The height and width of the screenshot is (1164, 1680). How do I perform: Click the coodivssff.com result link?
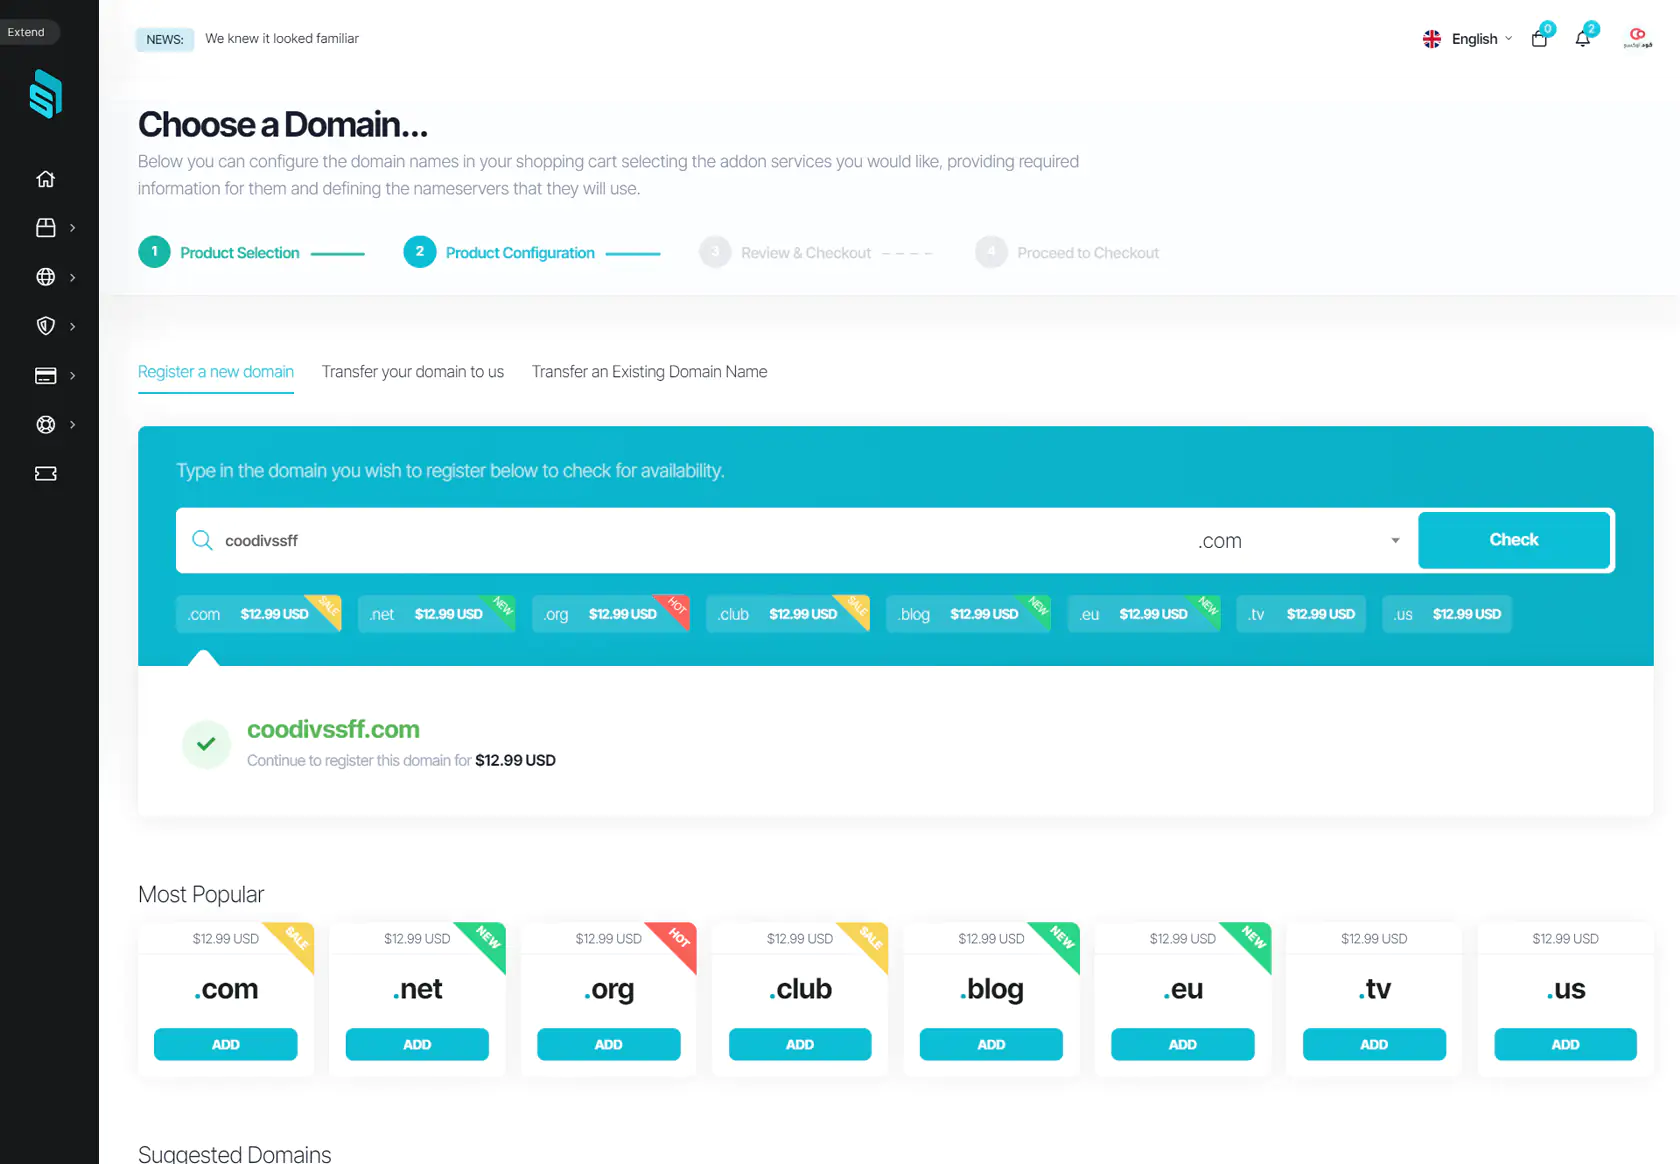click(x=333, y=729)
